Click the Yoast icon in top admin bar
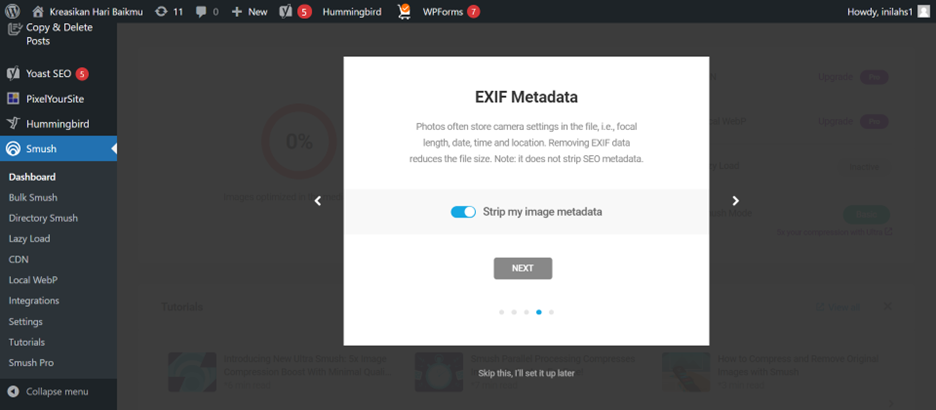The image size is (936, 410). point(285,11)
